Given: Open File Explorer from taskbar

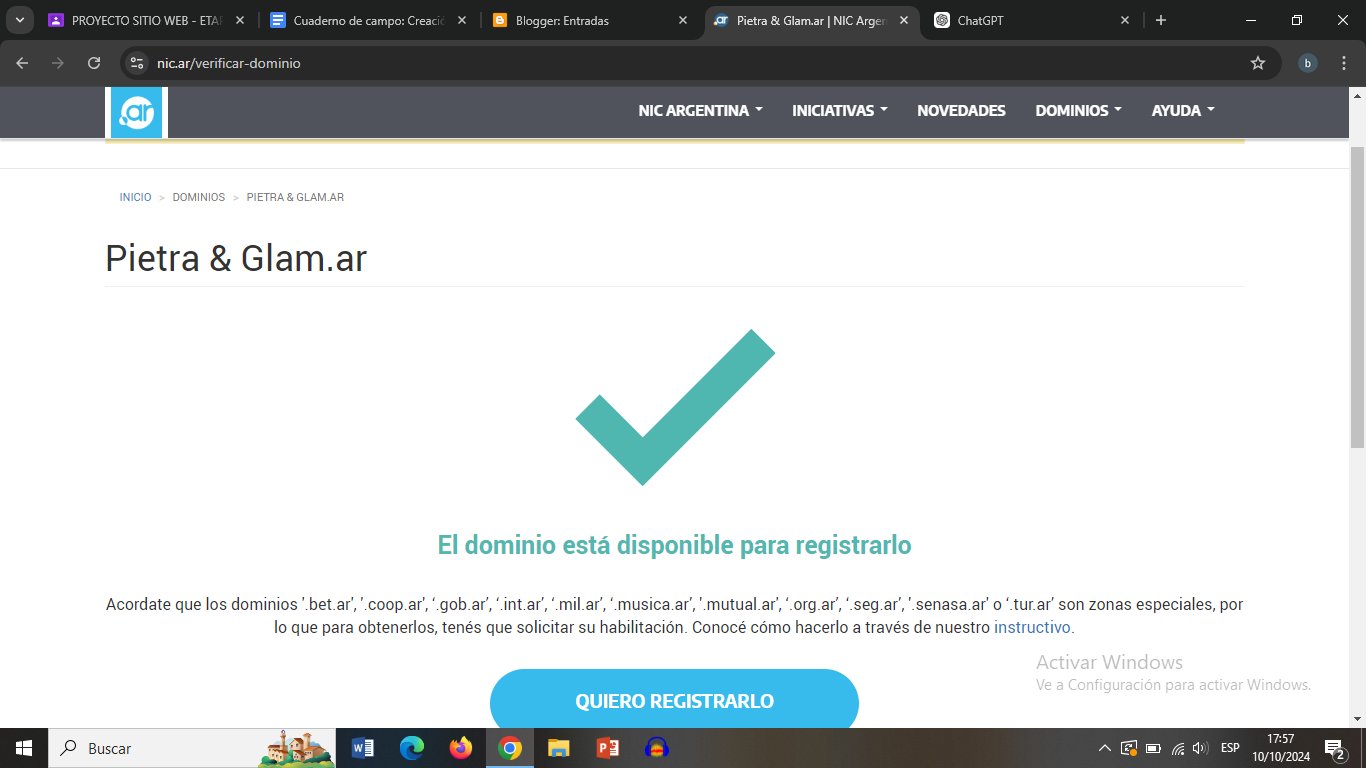Looking at the screenshot, I should pos(558,748).
